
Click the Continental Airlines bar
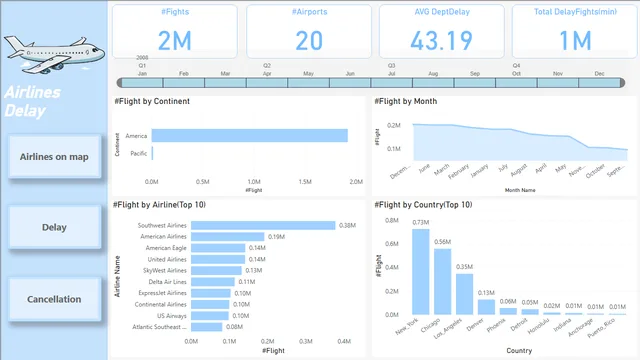coord(210,304)
